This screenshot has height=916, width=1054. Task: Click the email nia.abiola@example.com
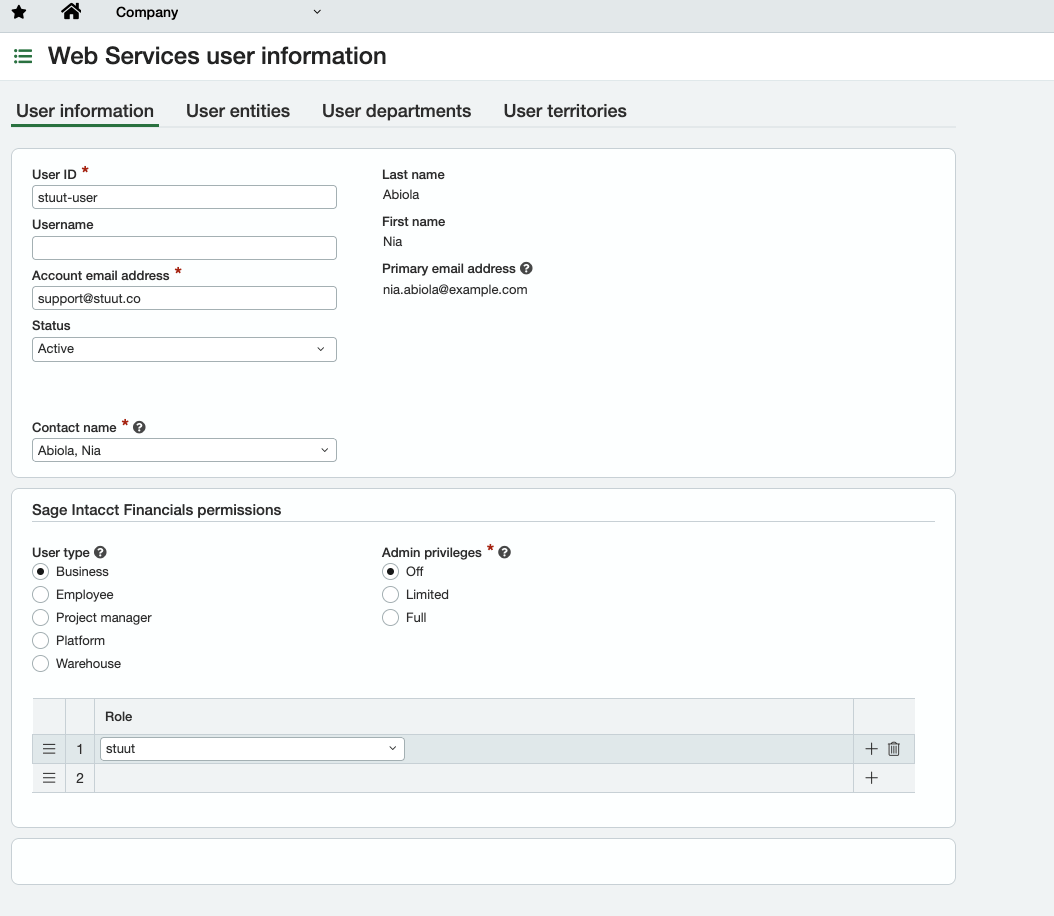click(x=455, y=290)
